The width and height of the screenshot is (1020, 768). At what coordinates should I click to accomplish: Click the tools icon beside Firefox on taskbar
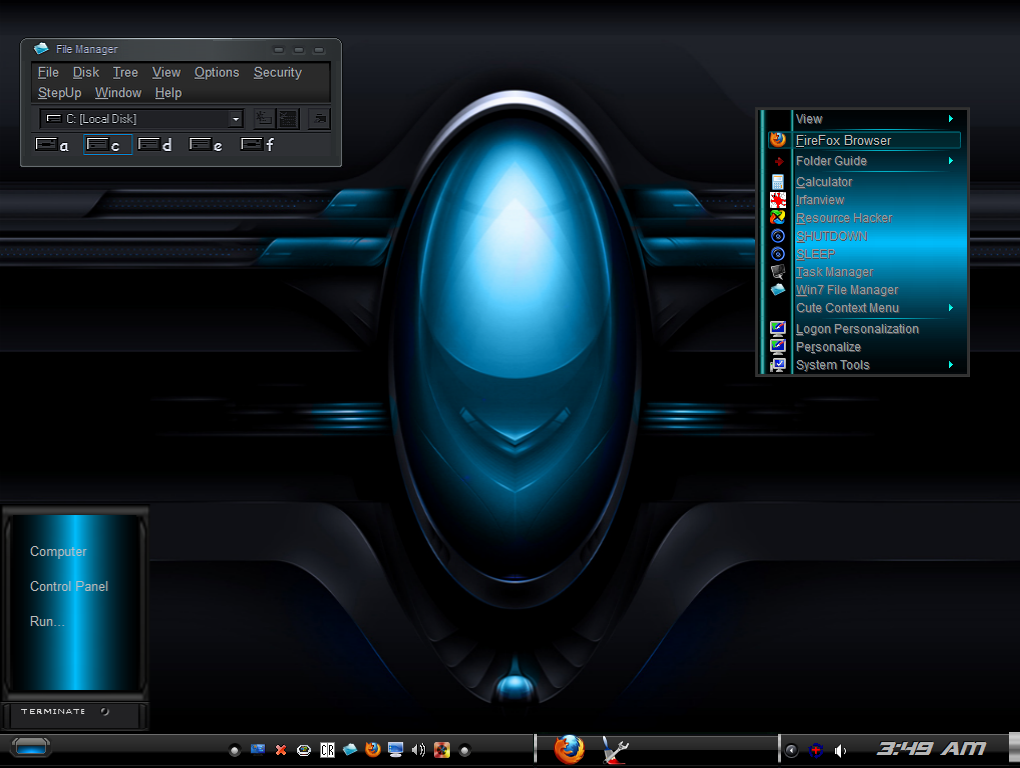(x=615, y=749)
